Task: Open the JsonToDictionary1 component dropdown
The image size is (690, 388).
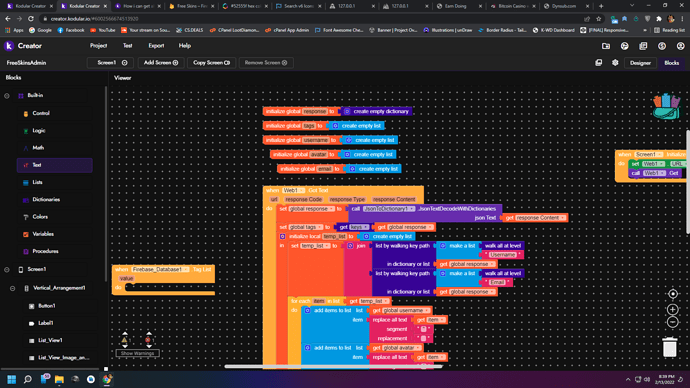Action: pos(389,209)
